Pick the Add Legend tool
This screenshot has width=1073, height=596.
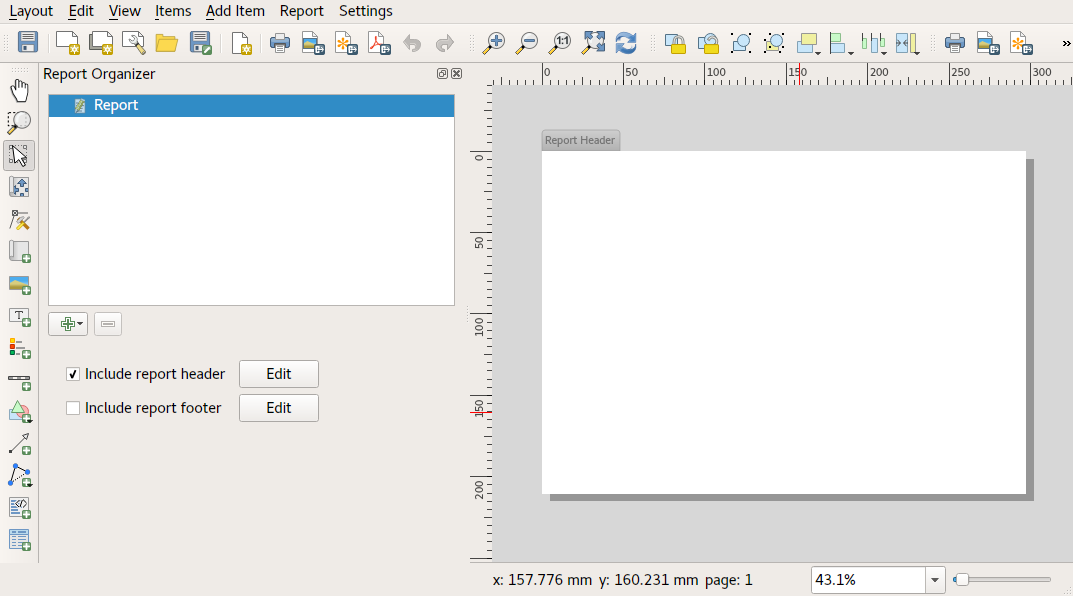click(19, 348)
